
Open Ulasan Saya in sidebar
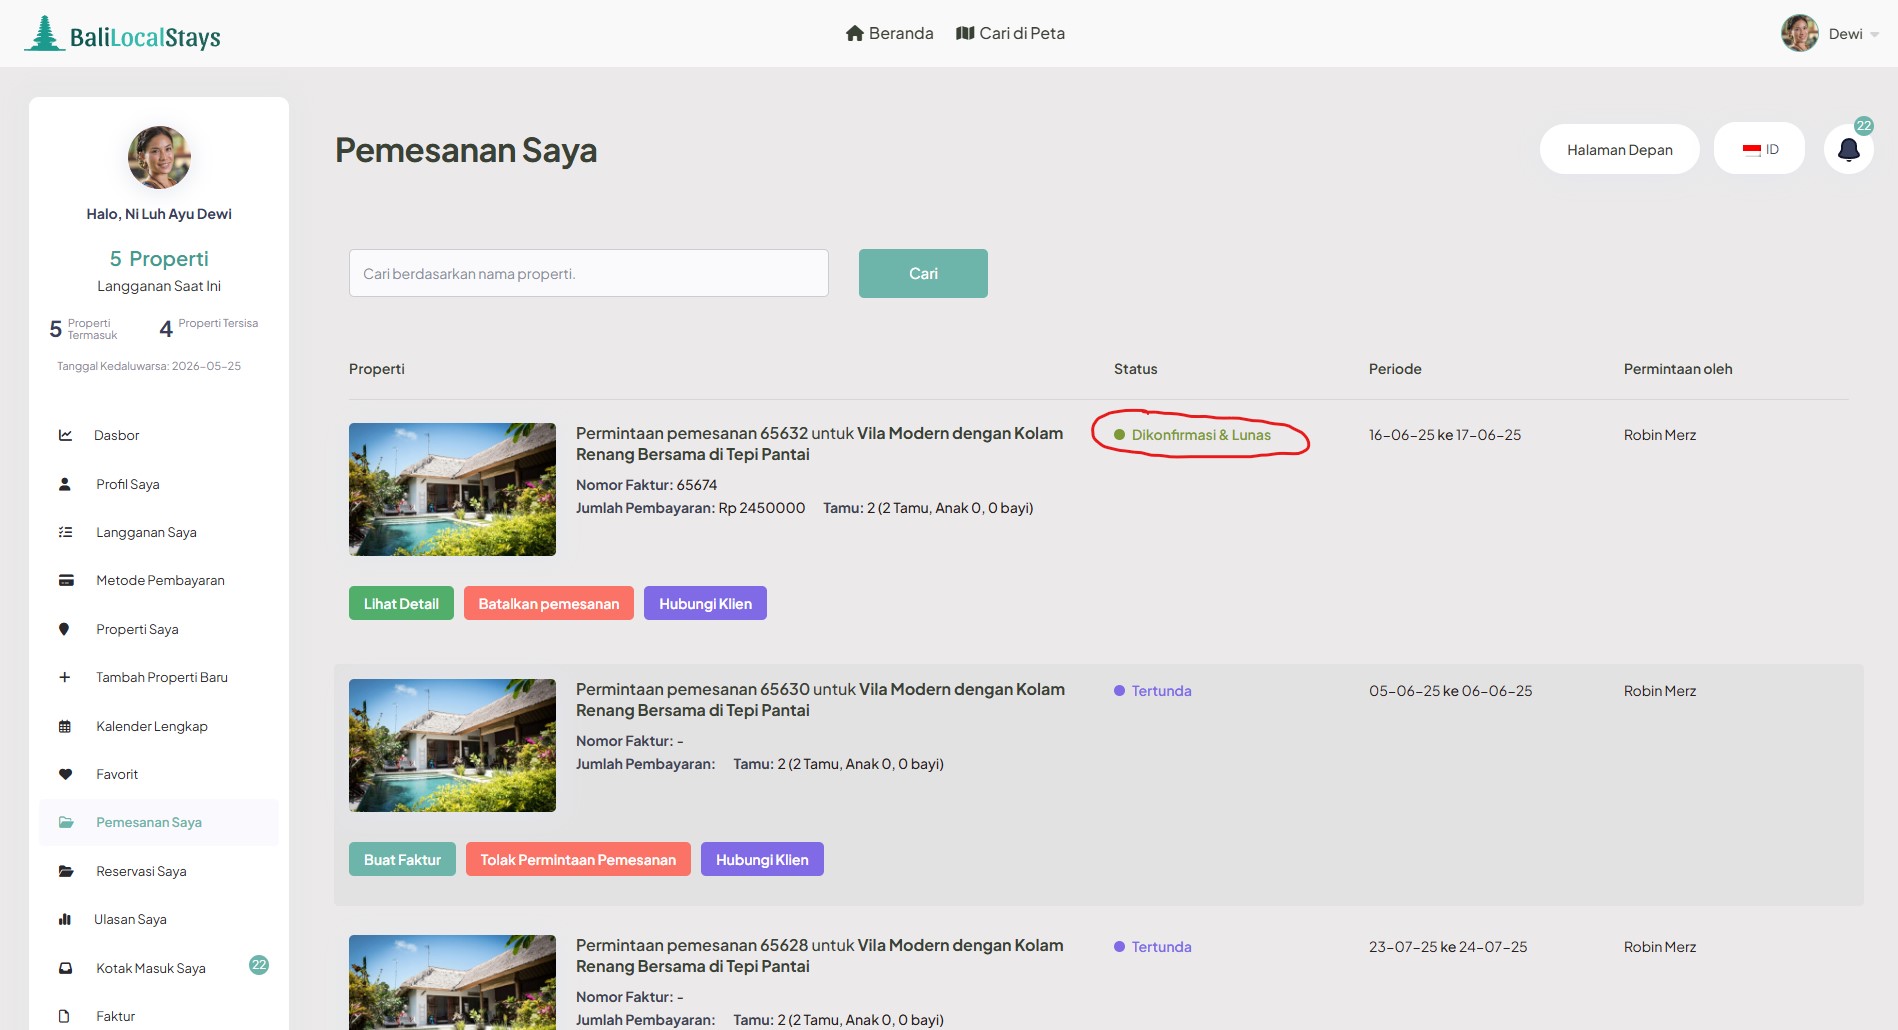point(130,919)
